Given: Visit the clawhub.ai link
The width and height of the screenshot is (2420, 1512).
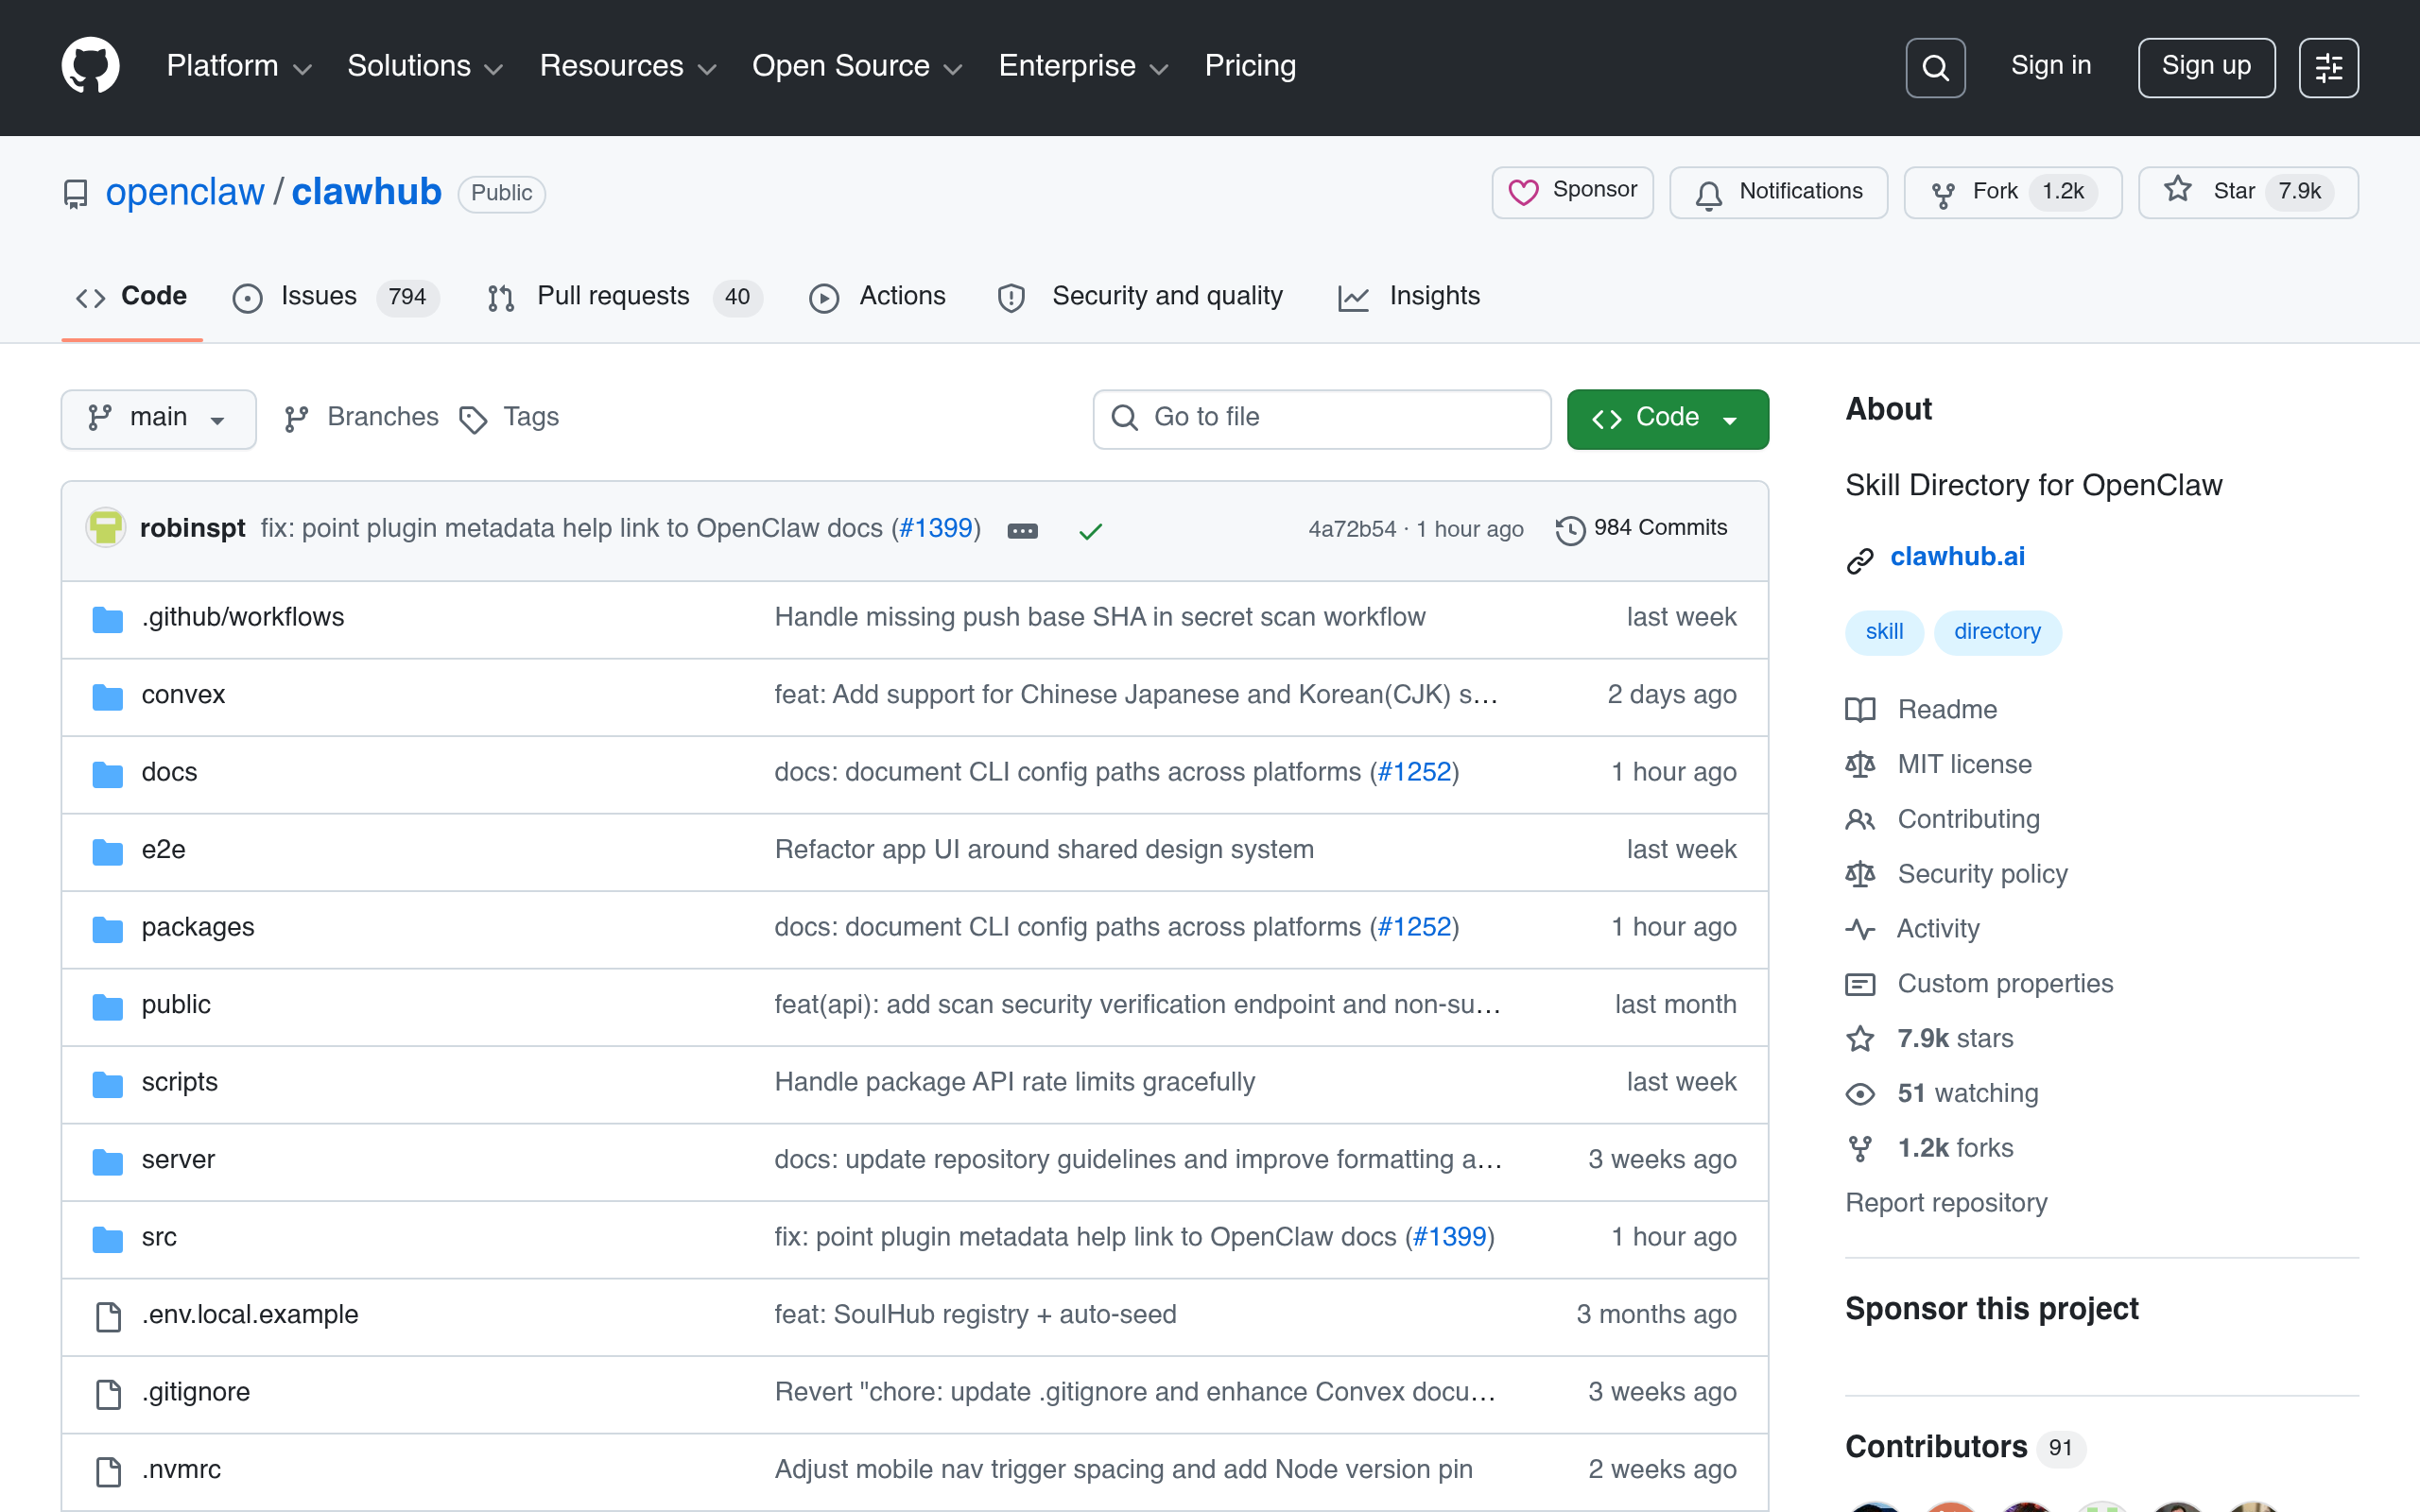Looking at the screenshot, I should click(1956, 556).
